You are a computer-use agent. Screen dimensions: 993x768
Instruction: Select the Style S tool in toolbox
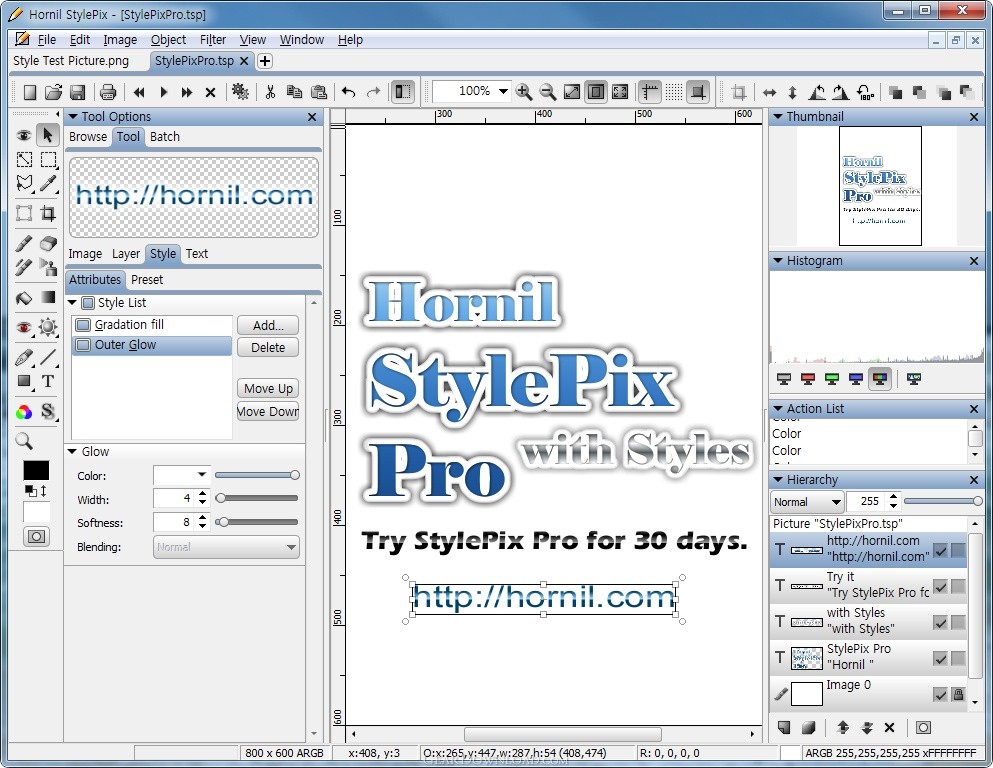(48, 412)
